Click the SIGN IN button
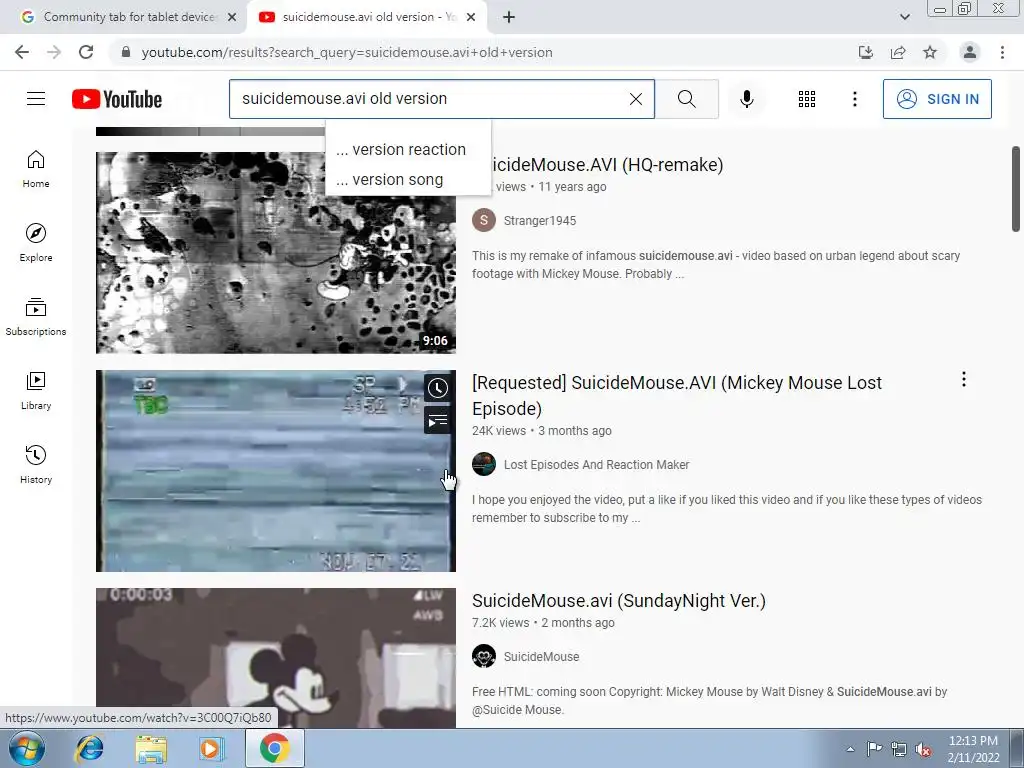The image size is (1024, 768). [x=937, y=99]
